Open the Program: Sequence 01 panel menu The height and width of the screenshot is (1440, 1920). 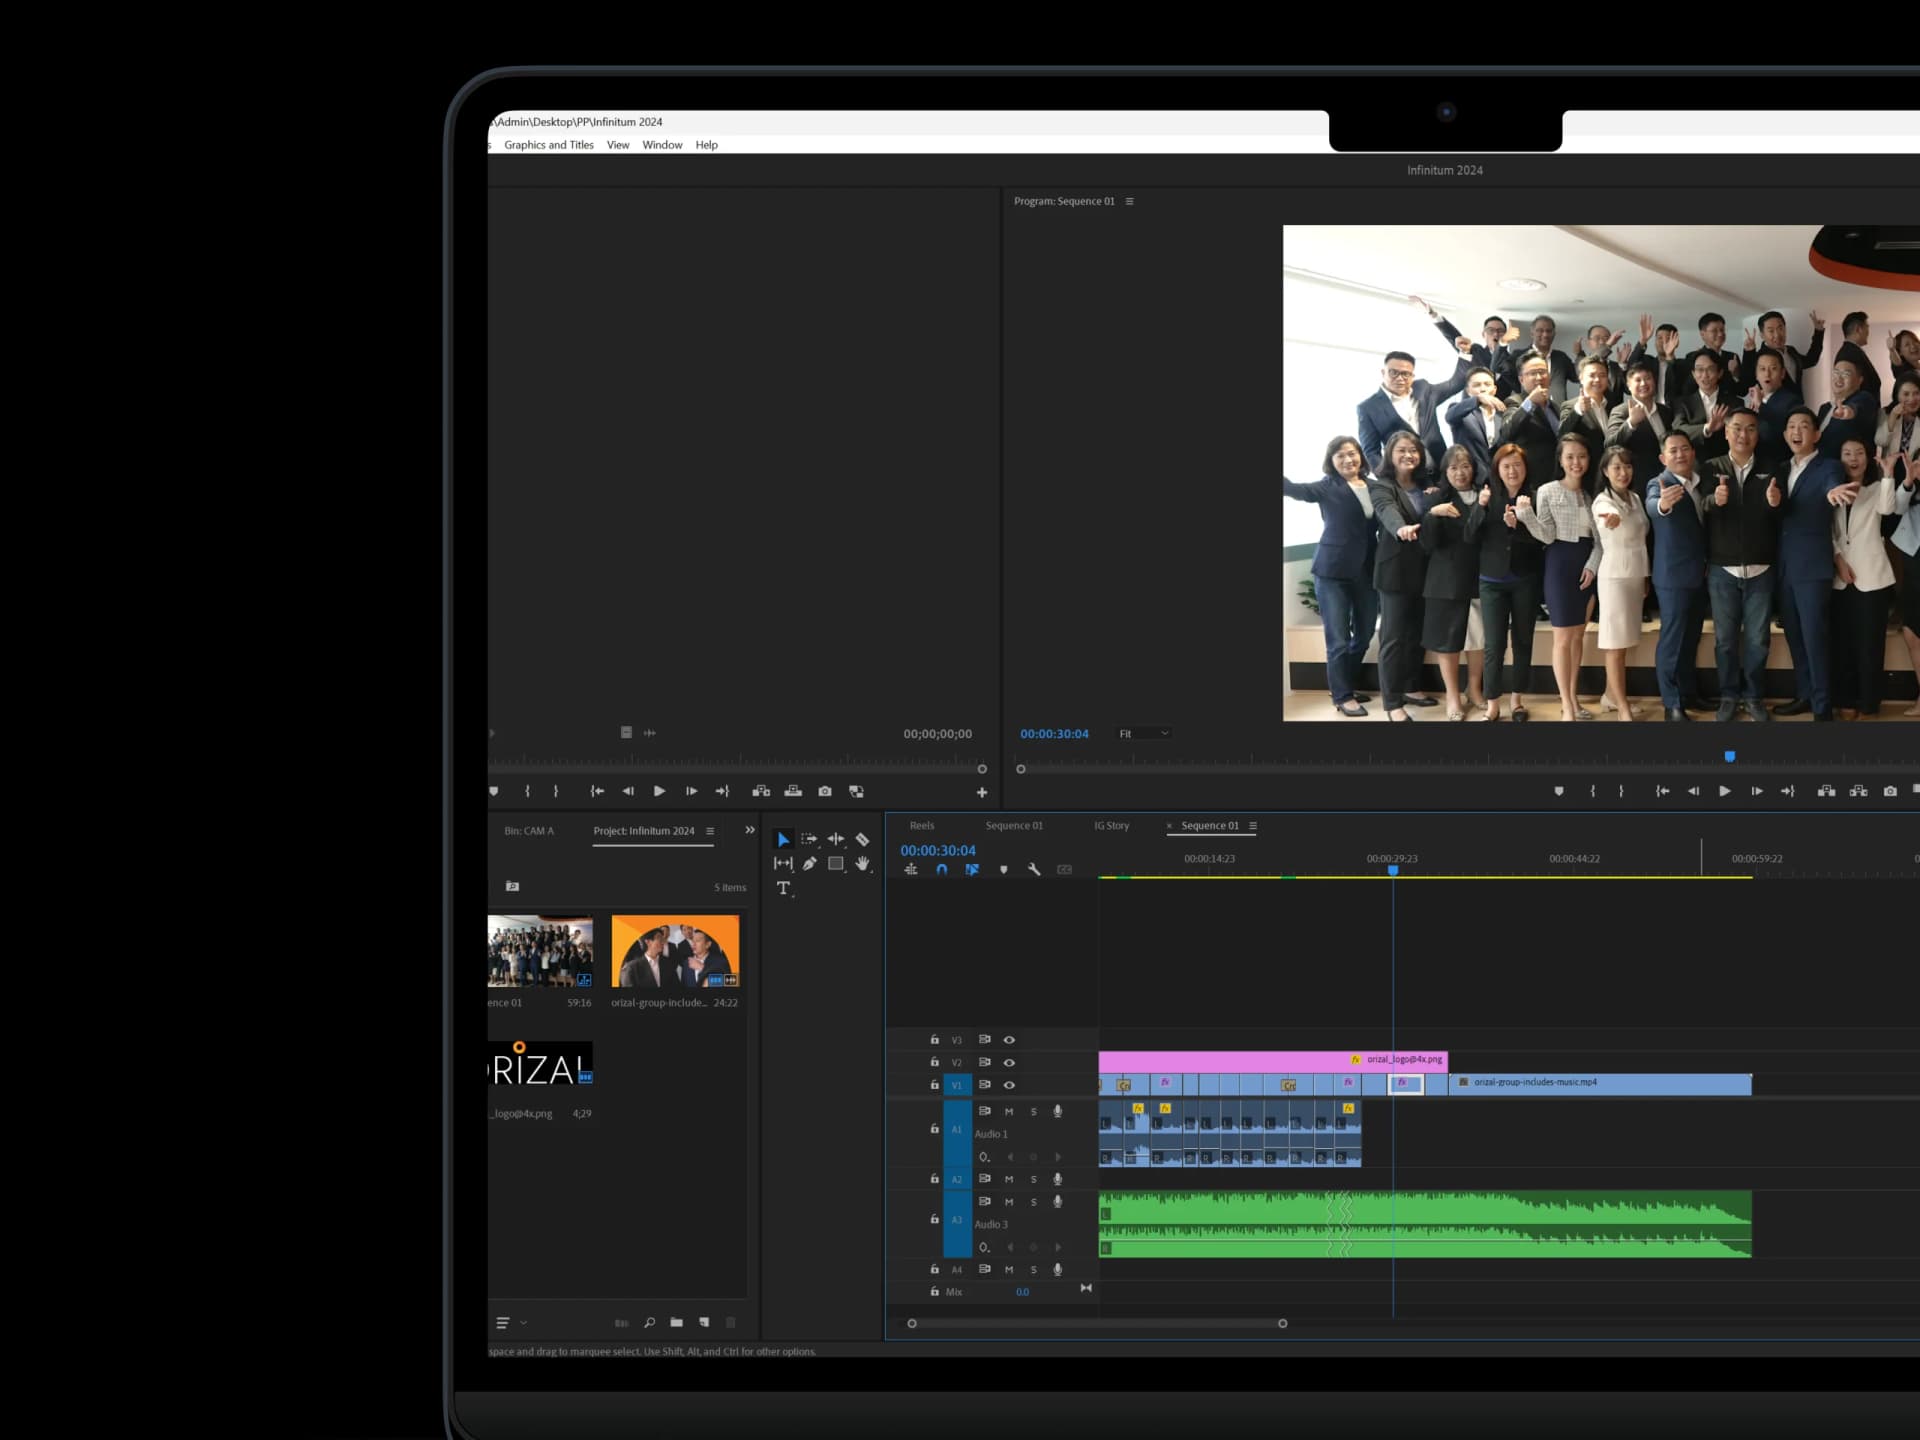(x=1130, y=201)
